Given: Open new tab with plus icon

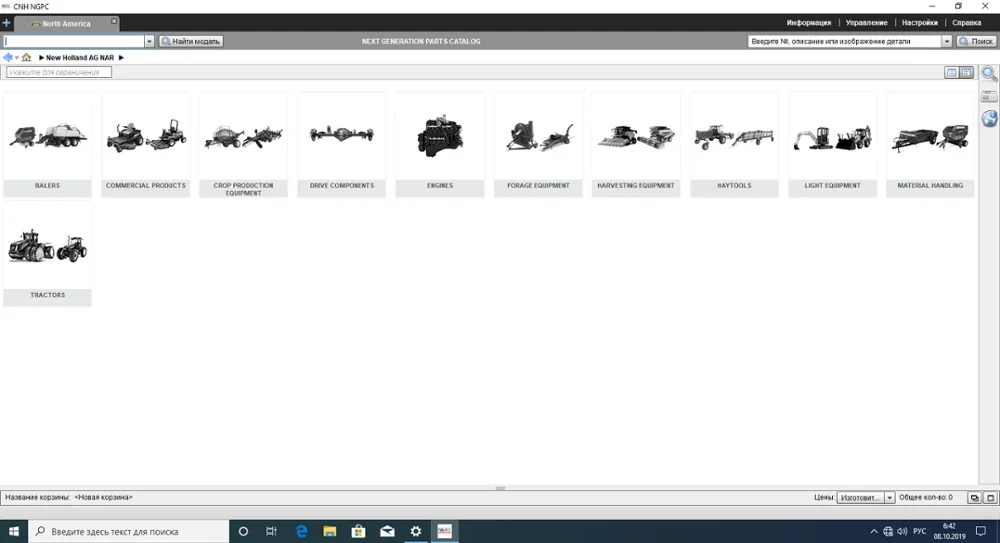Looking at the screenshot, I should tap(6, 23).
